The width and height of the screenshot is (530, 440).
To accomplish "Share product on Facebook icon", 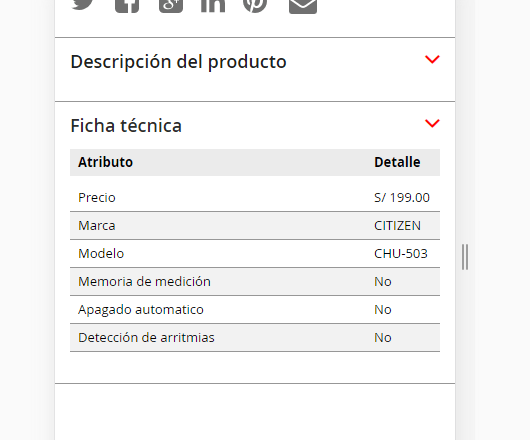I will [x=127, y=6].
